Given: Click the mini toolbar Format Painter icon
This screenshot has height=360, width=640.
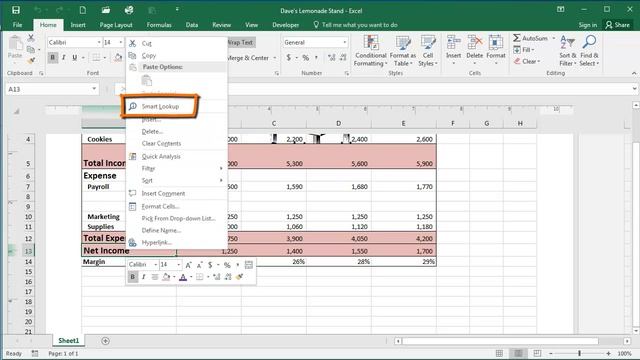Looking at the screenshot, I should coord(240,277).
